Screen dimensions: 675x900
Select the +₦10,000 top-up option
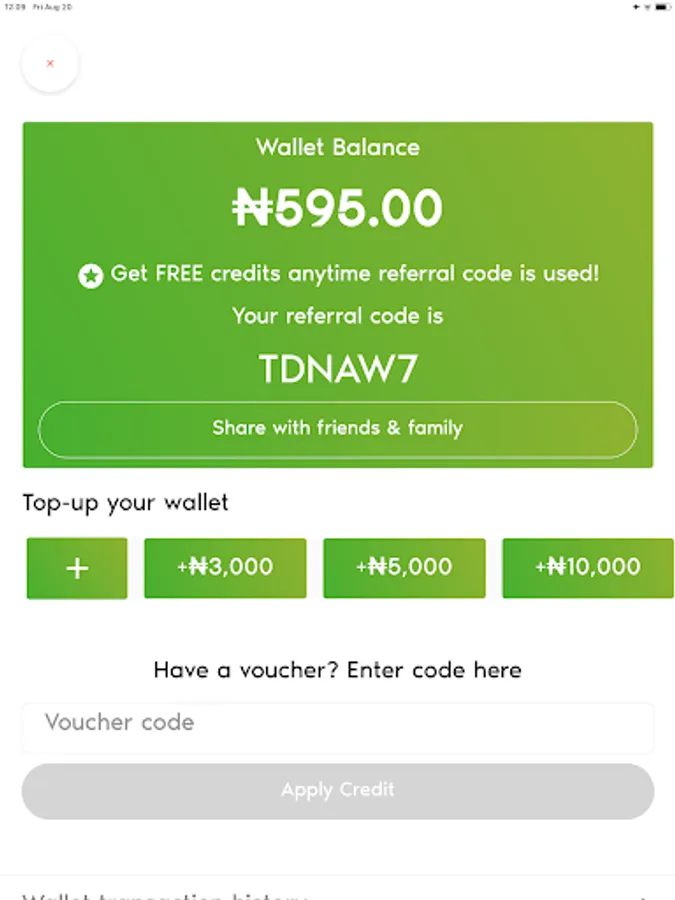pyautogui.click(x=588, y=568)
